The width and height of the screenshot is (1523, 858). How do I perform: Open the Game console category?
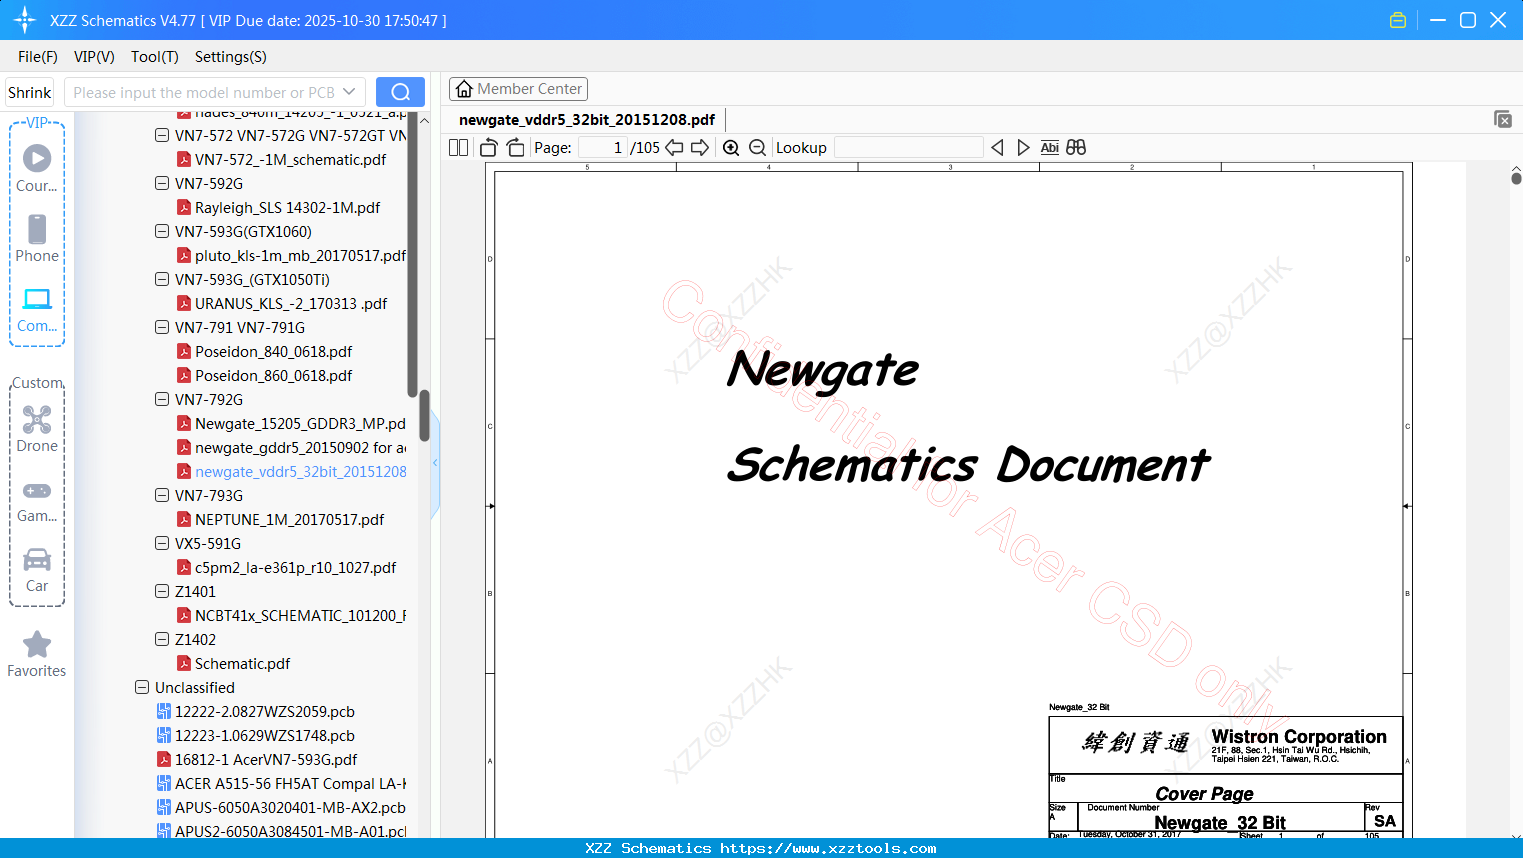[37, 500]
